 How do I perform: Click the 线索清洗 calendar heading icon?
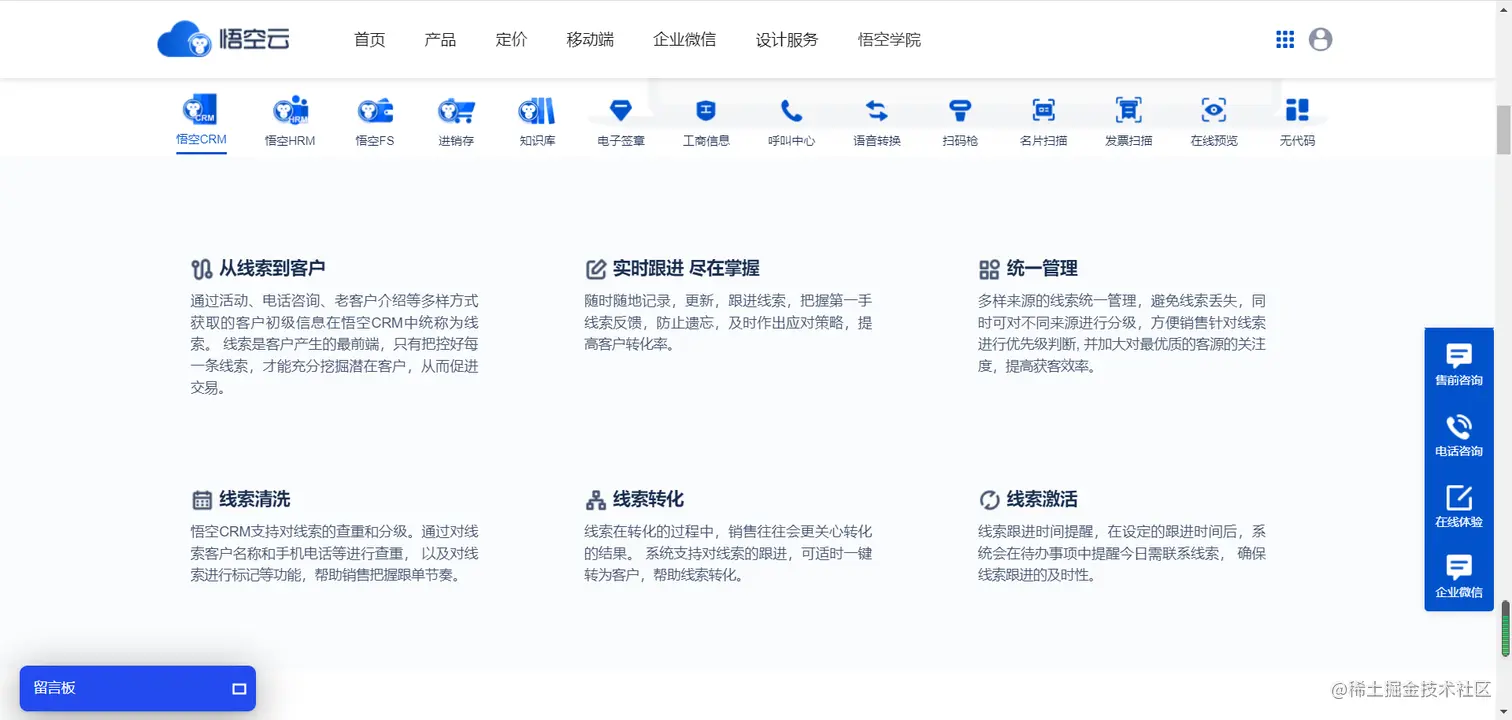[x=201, y=500]
